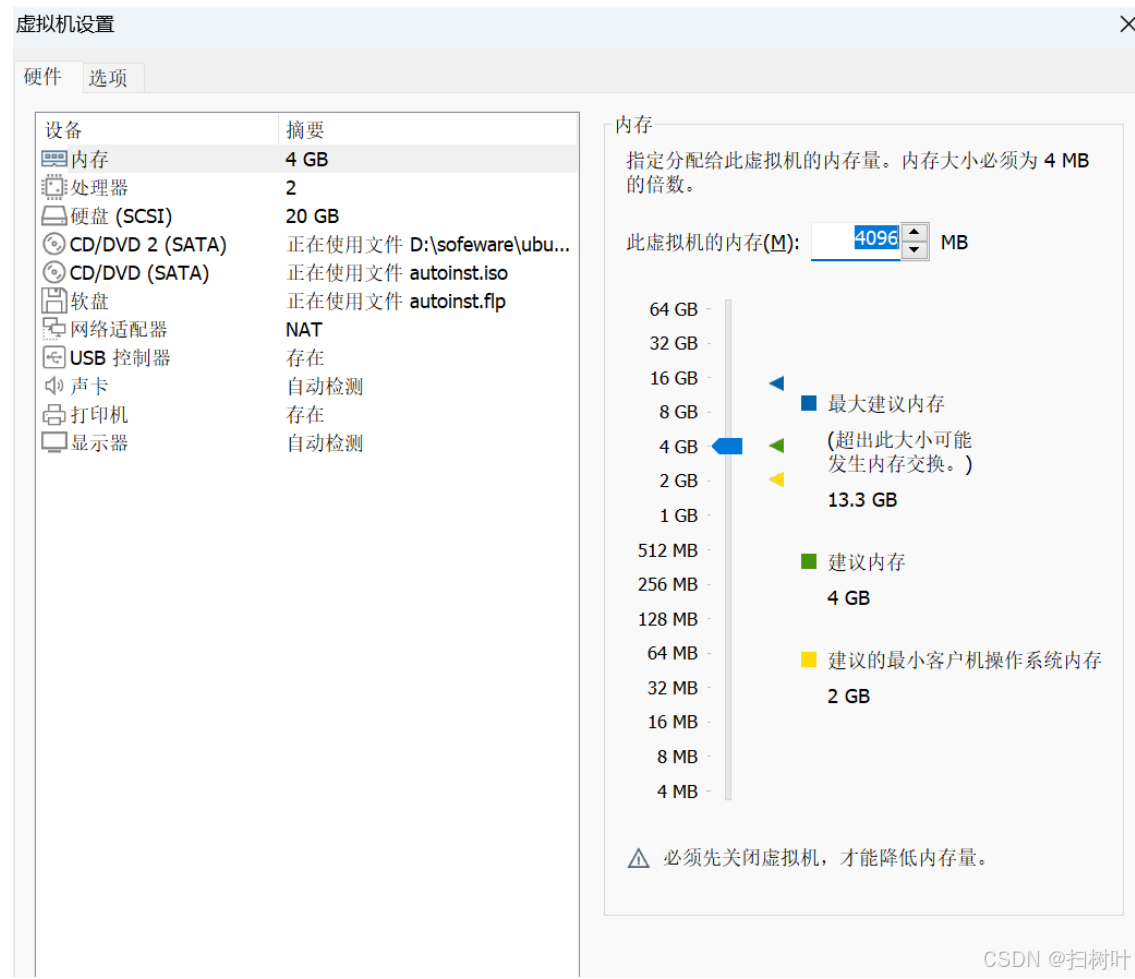Select the 网络适配器 network adapter icon
This screenshot has height=979, width=1135.
[54, 329]
